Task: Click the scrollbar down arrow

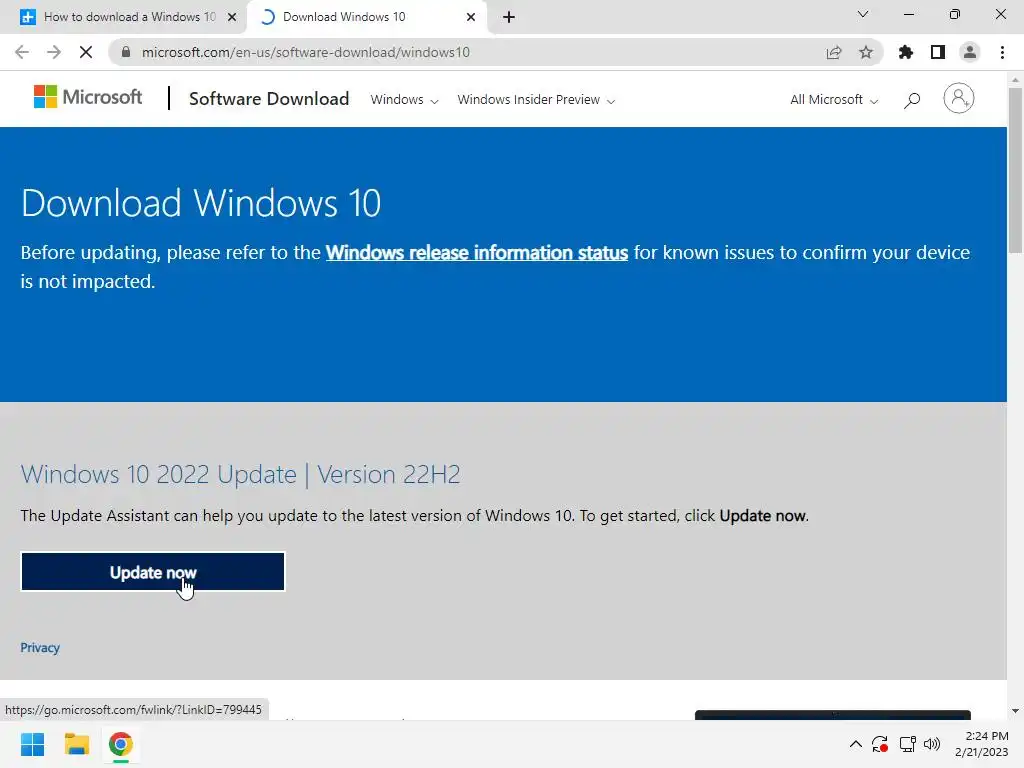Action: pos(1015,711)
